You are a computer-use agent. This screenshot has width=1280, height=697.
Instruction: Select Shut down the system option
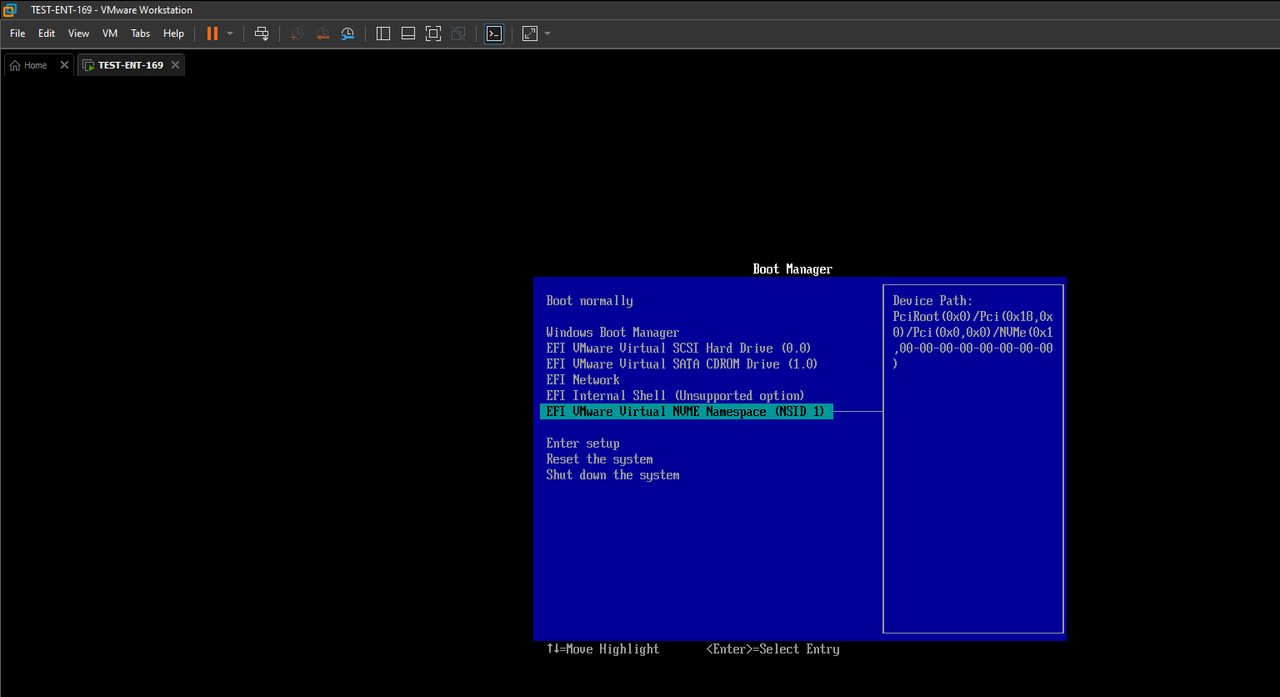pos(613,475)
